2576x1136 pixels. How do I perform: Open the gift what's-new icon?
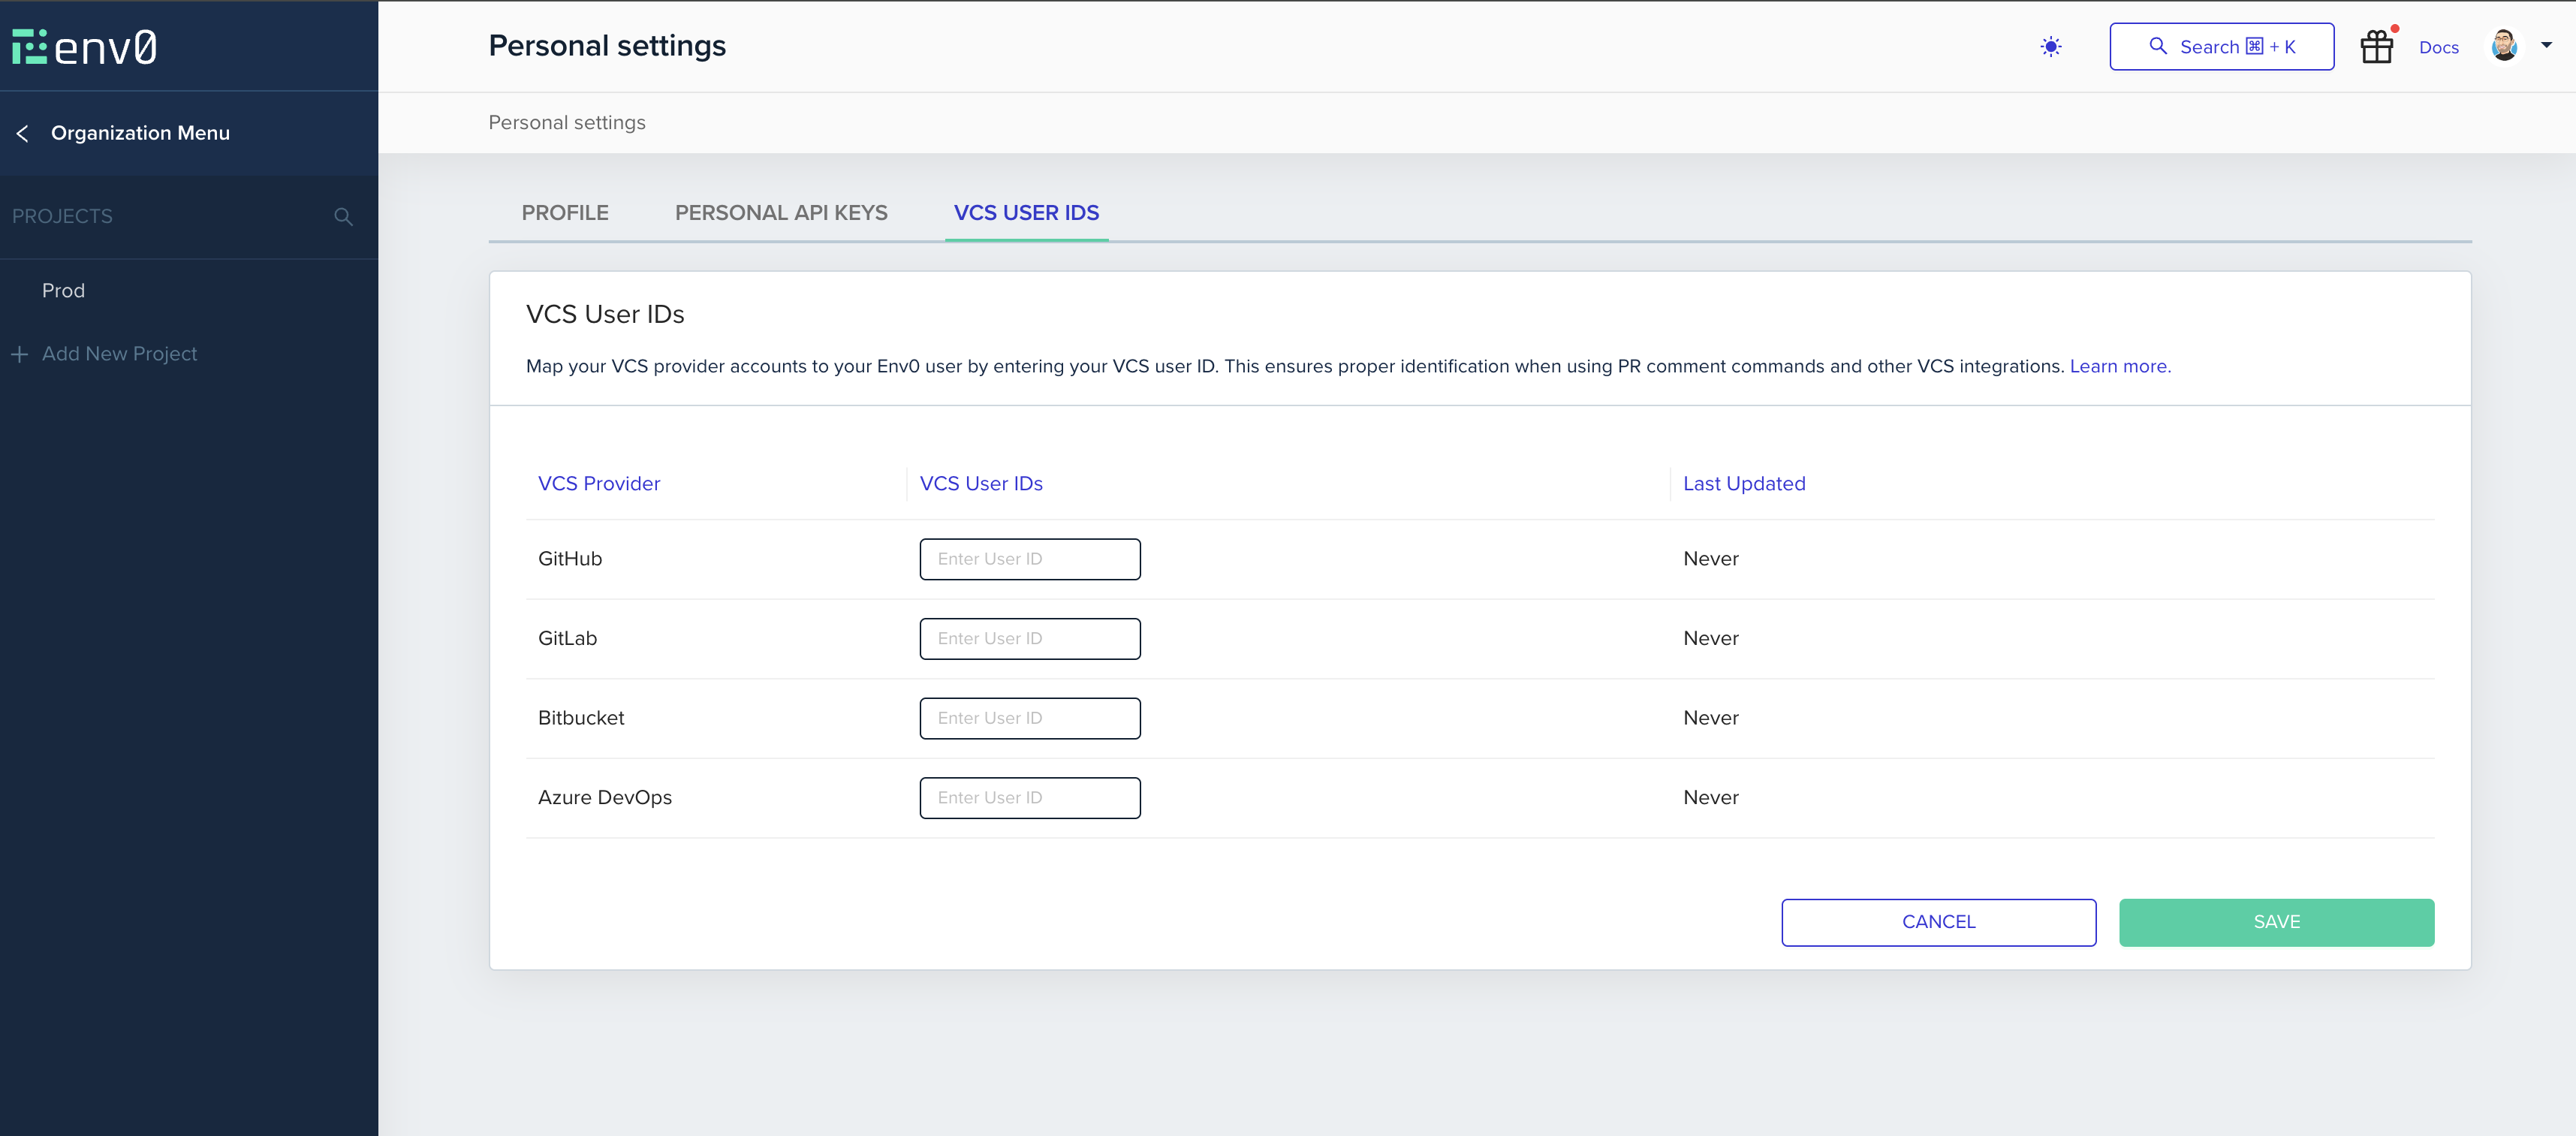[x=2376, y=47]
